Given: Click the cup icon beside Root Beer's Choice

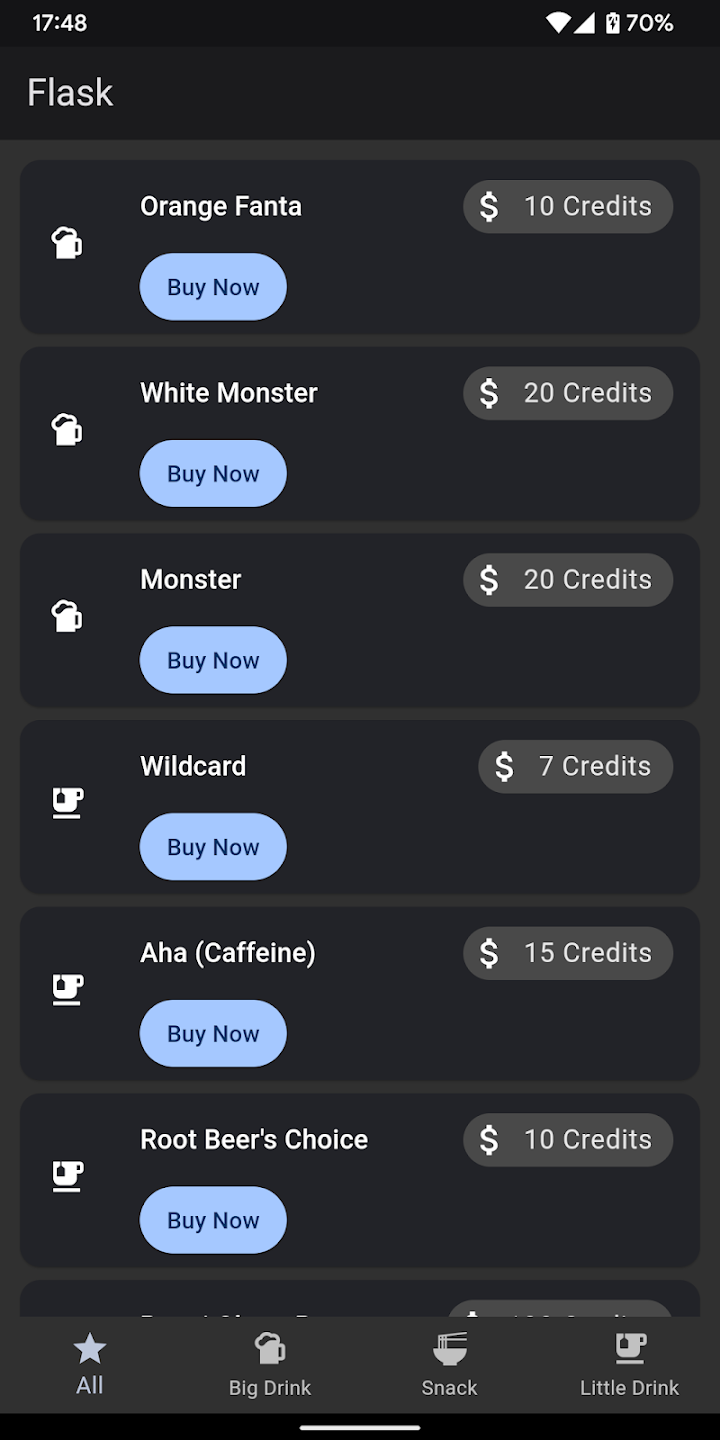Looking at the screenshot, I should click(67, 1176).
